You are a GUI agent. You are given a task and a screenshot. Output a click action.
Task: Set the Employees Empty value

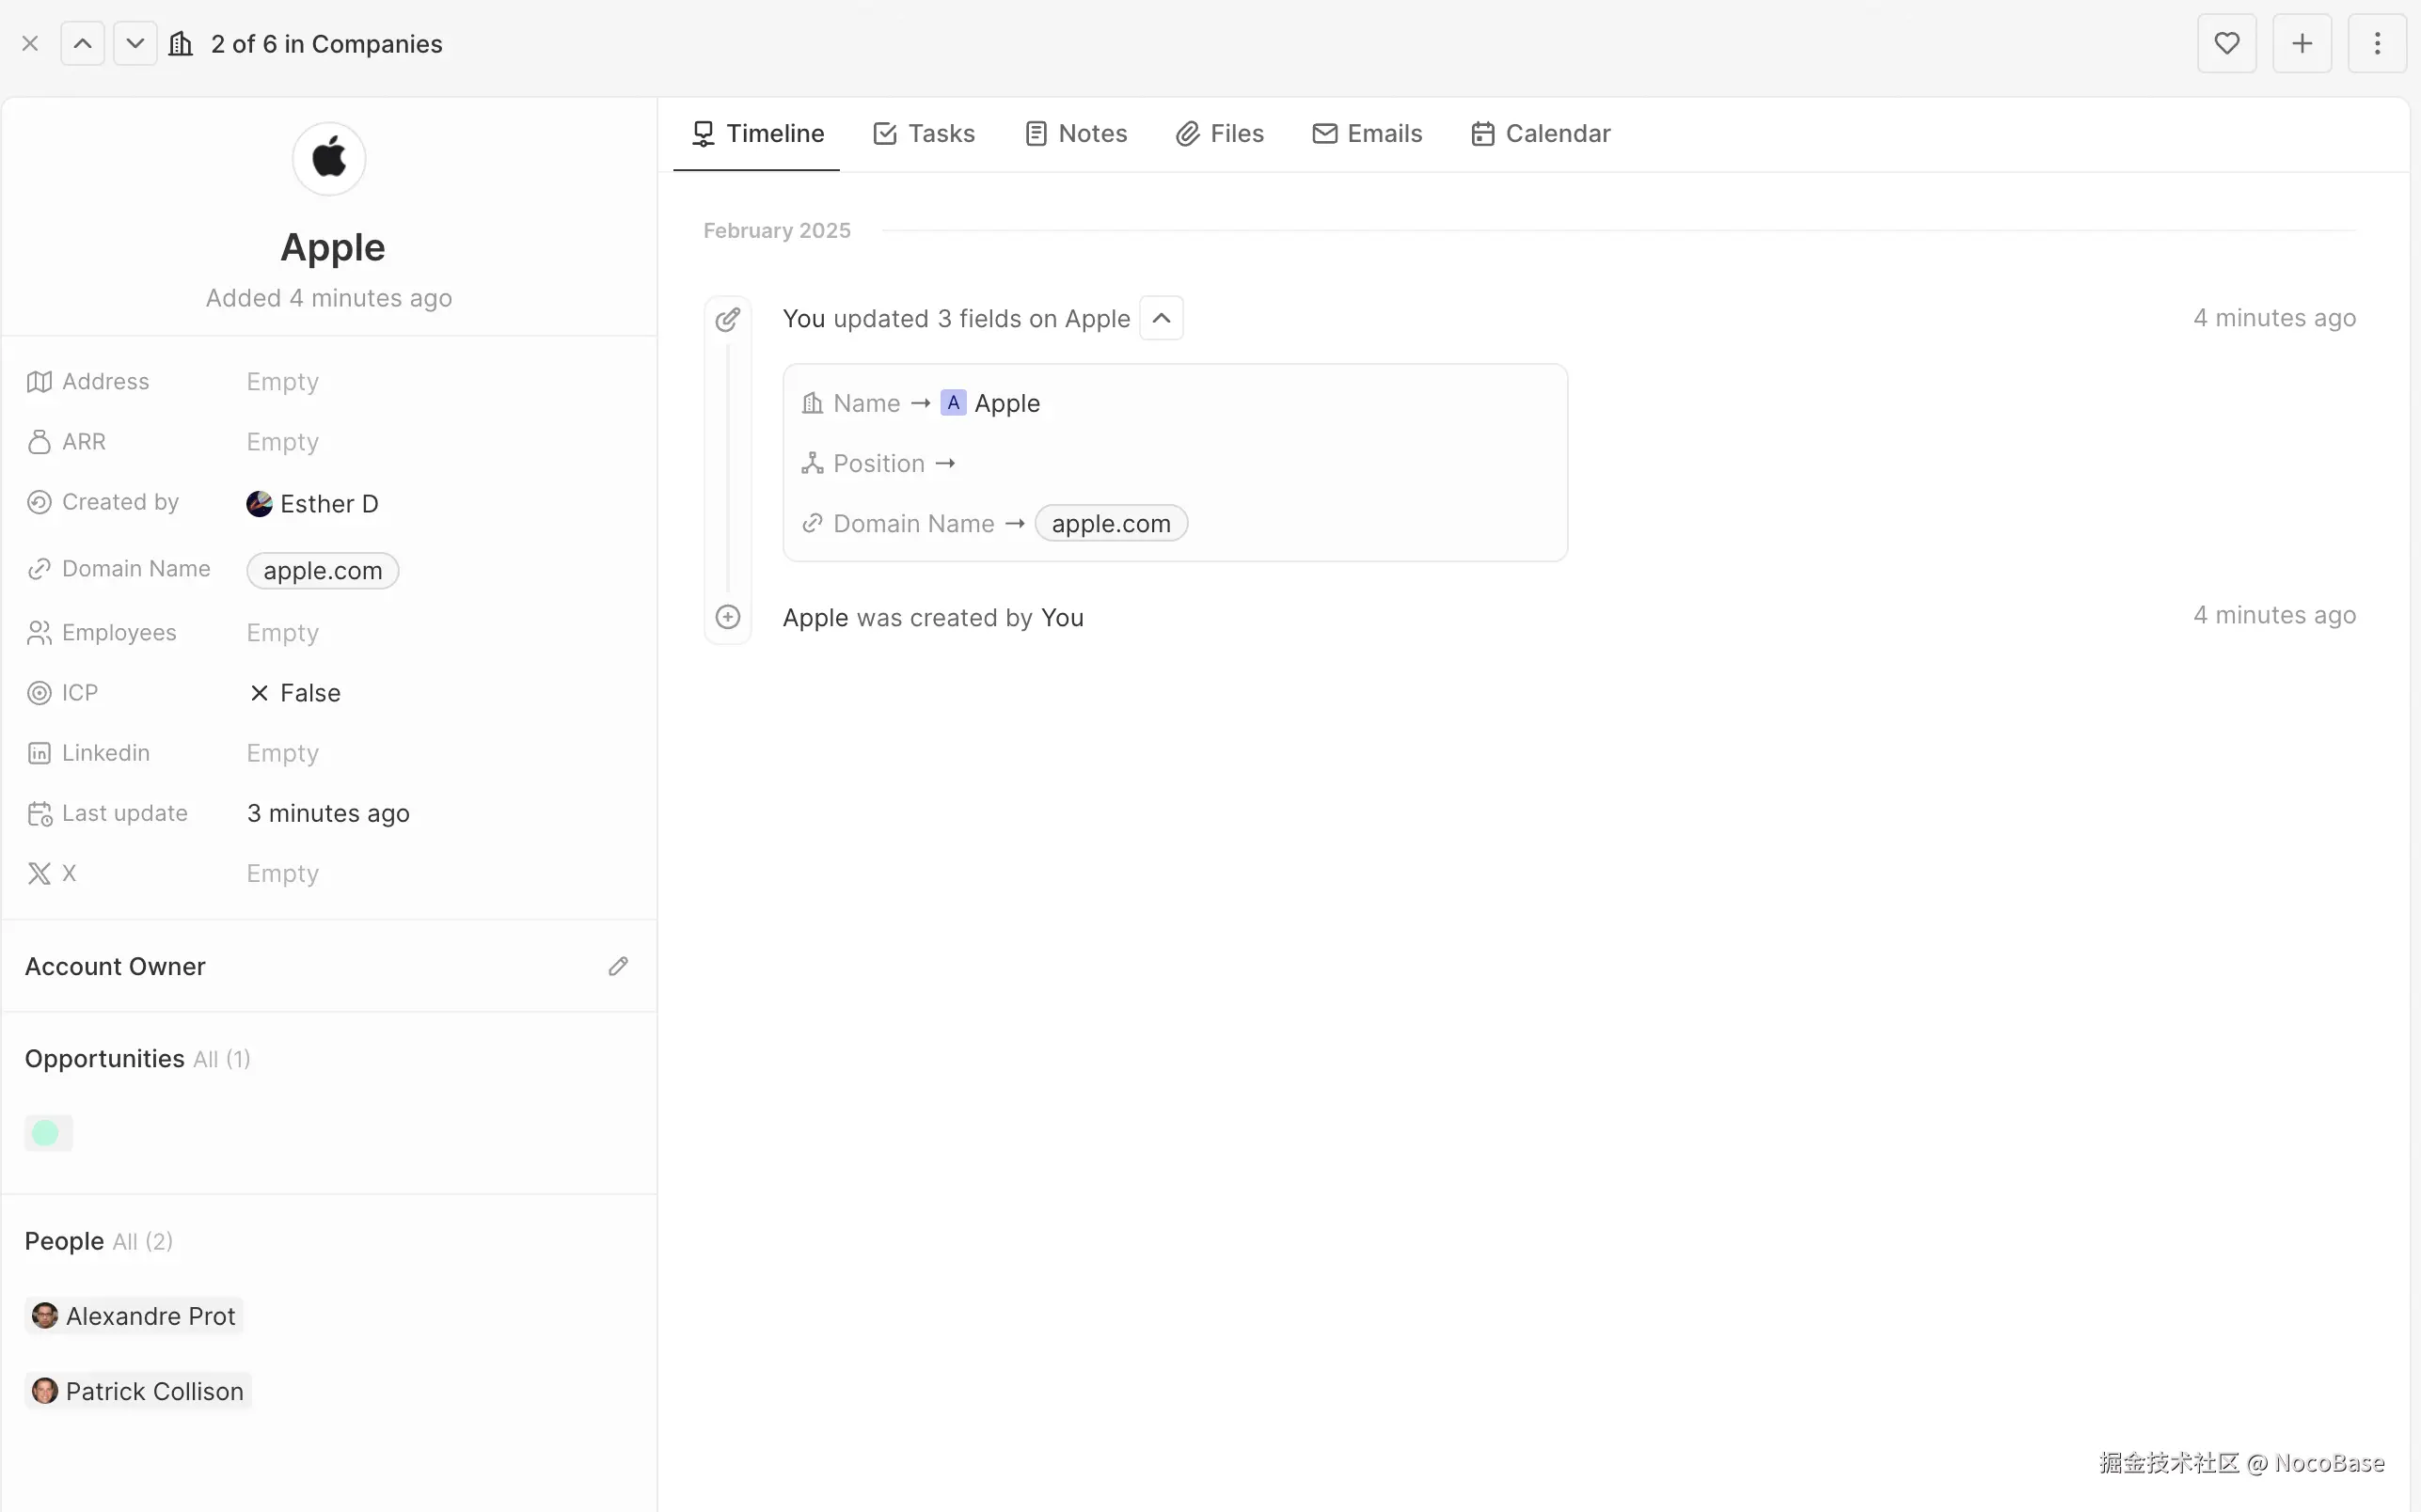point(283,633)
